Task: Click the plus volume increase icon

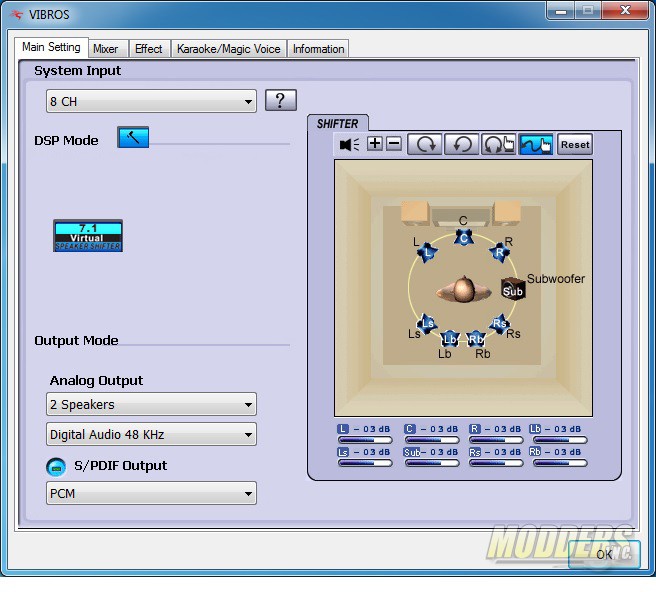Action: (375, 144)
